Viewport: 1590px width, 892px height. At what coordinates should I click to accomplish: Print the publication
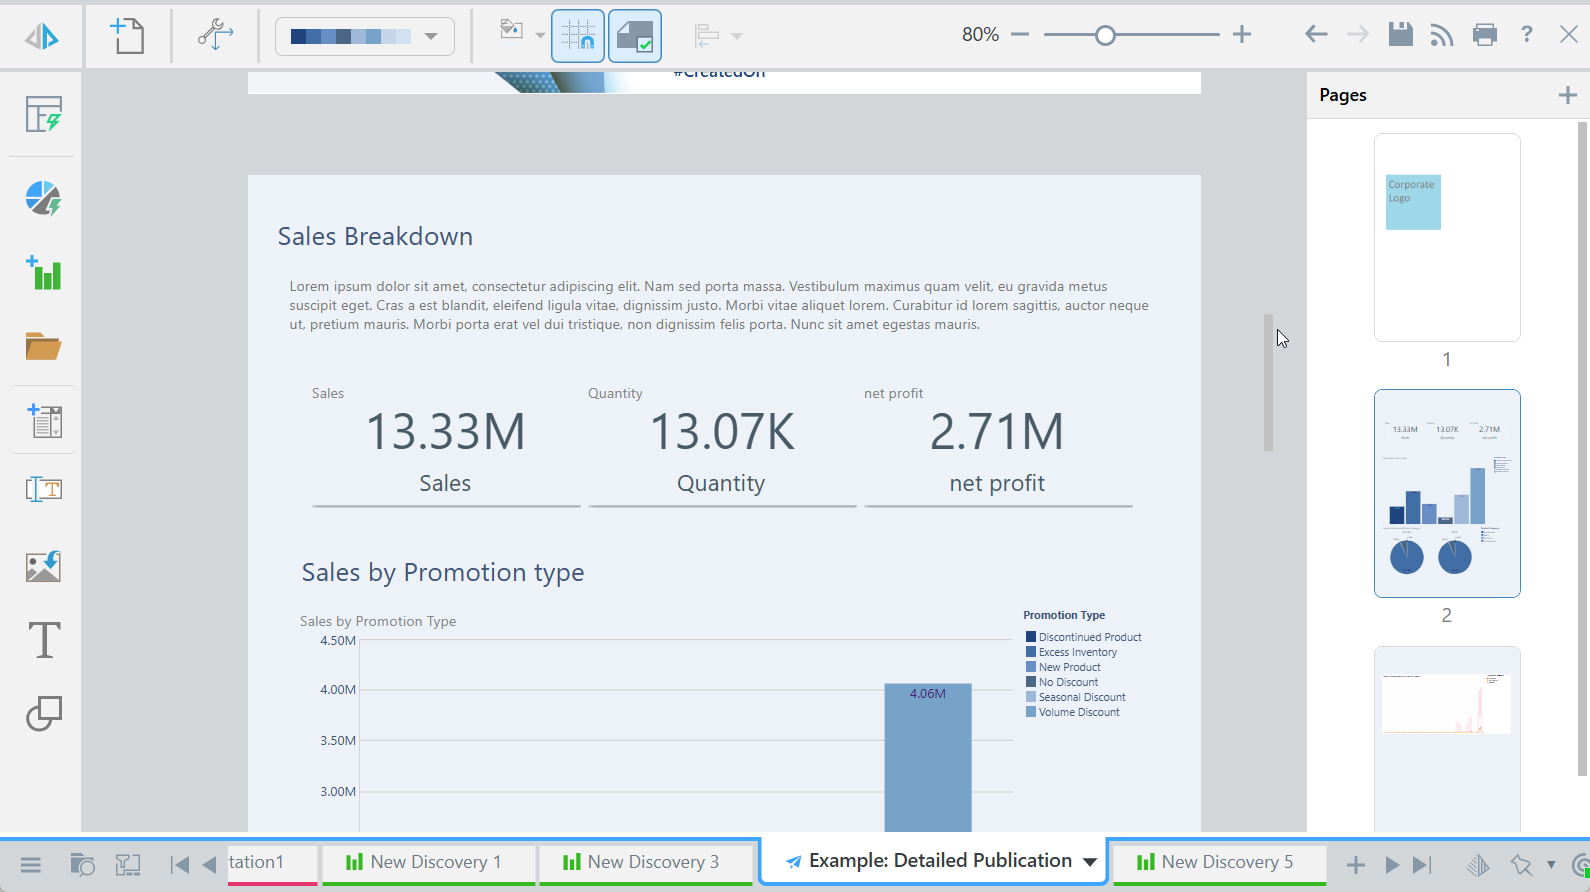1485,35
